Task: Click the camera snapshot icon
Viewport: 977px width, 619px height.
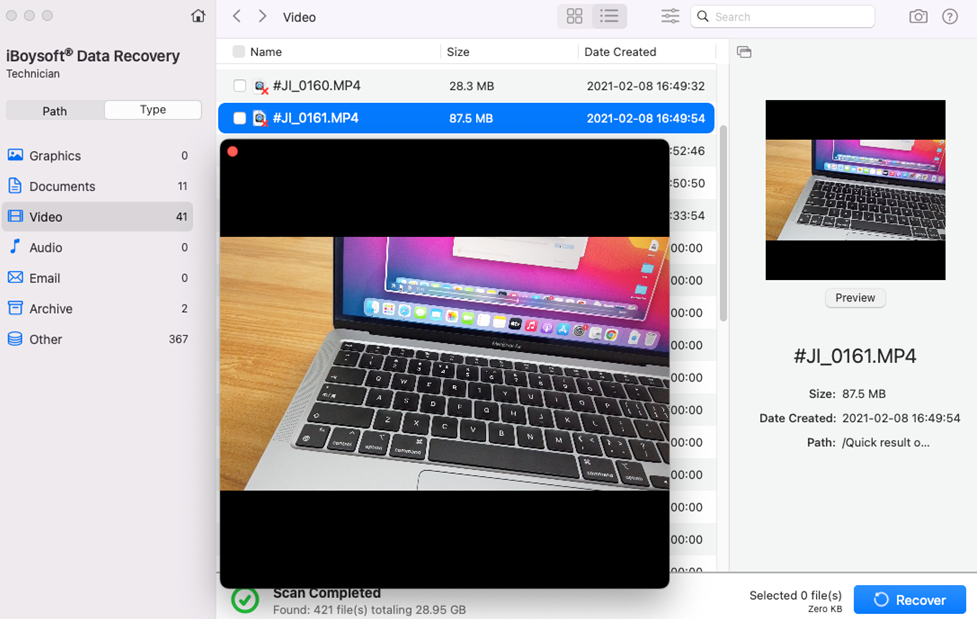Action: click(x=918, y=17)
